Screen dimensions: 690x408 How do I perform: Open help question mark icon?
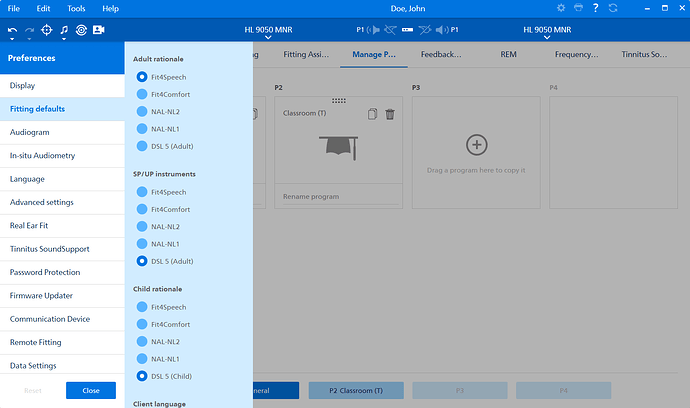(x=595, y=8)
